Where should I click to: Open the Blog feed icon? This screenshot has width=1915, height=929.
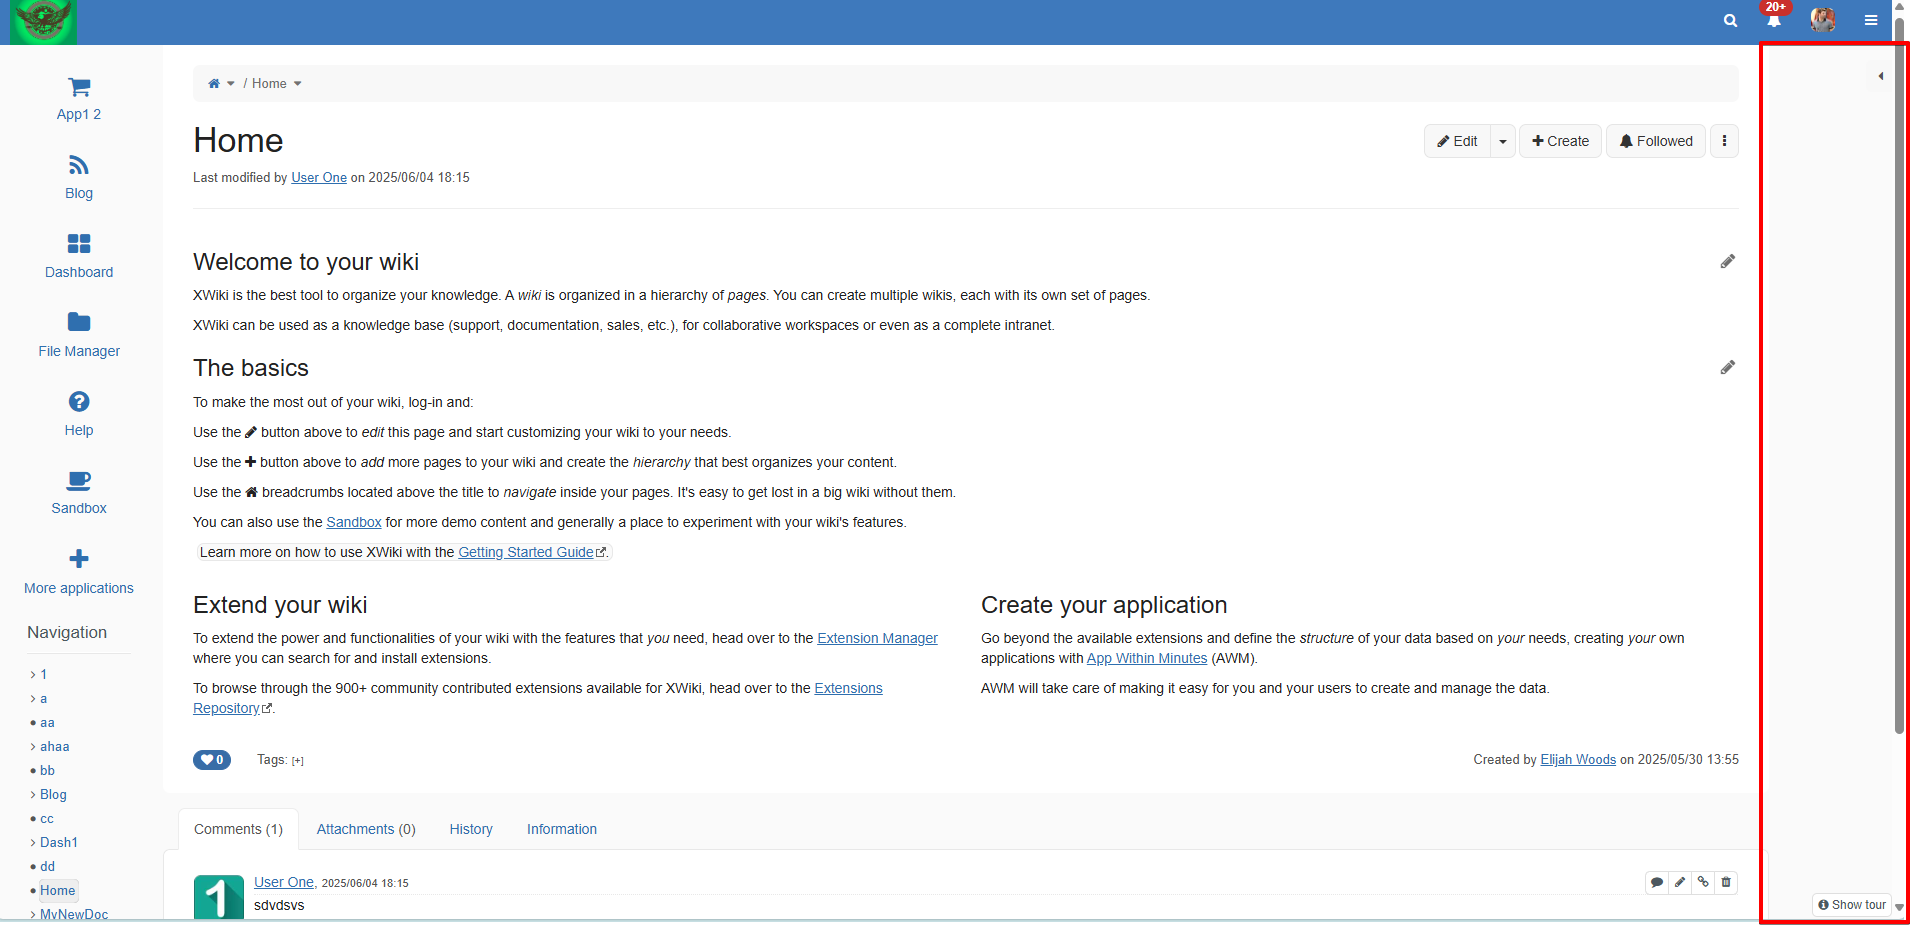[79, 165]
